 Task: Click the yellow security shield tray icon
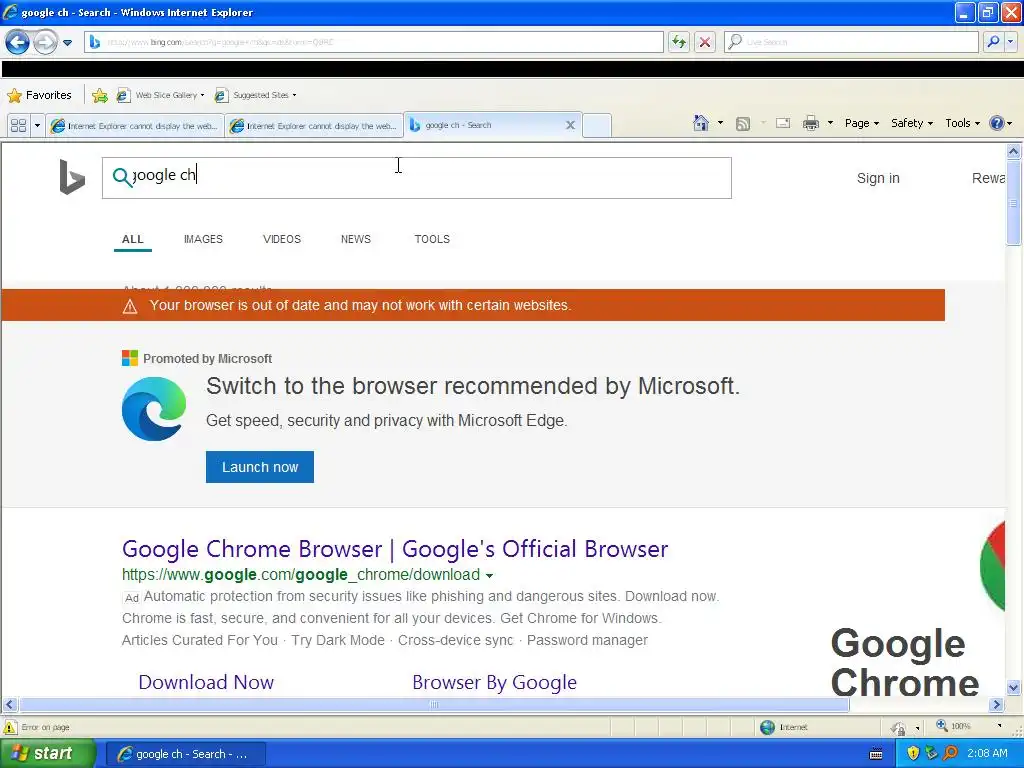coord(913,754)
